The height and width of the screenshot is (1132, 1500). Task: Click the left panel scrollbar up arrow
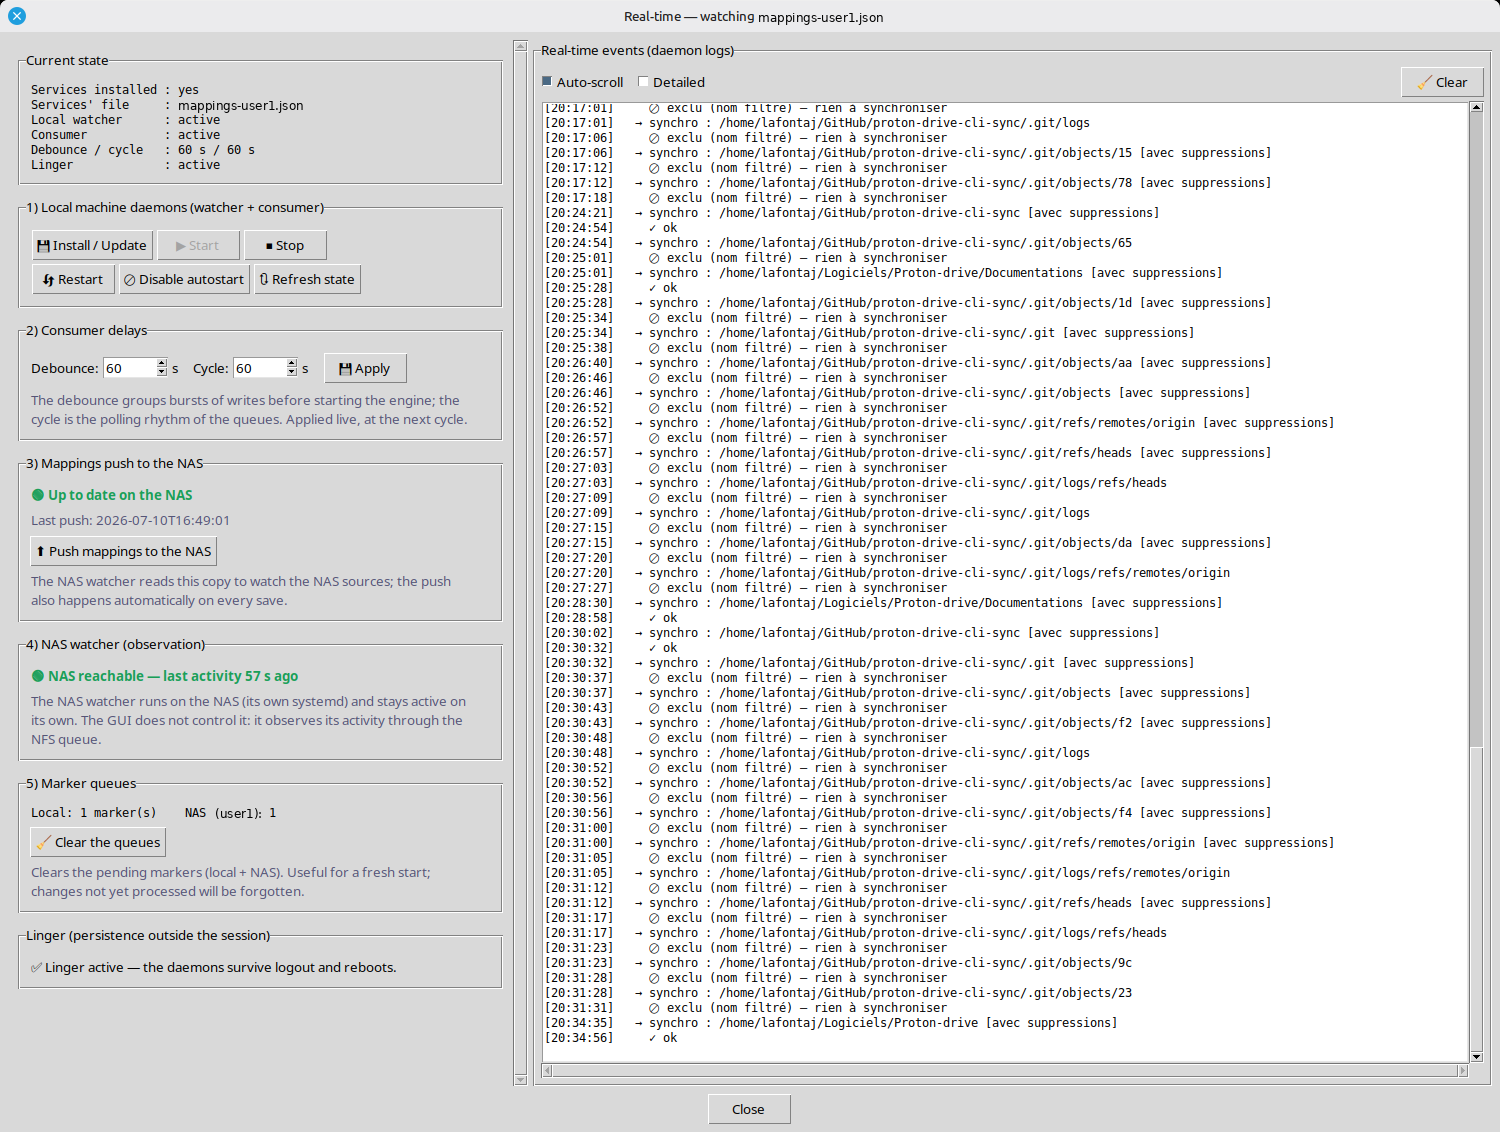click(x=520, y=46)
